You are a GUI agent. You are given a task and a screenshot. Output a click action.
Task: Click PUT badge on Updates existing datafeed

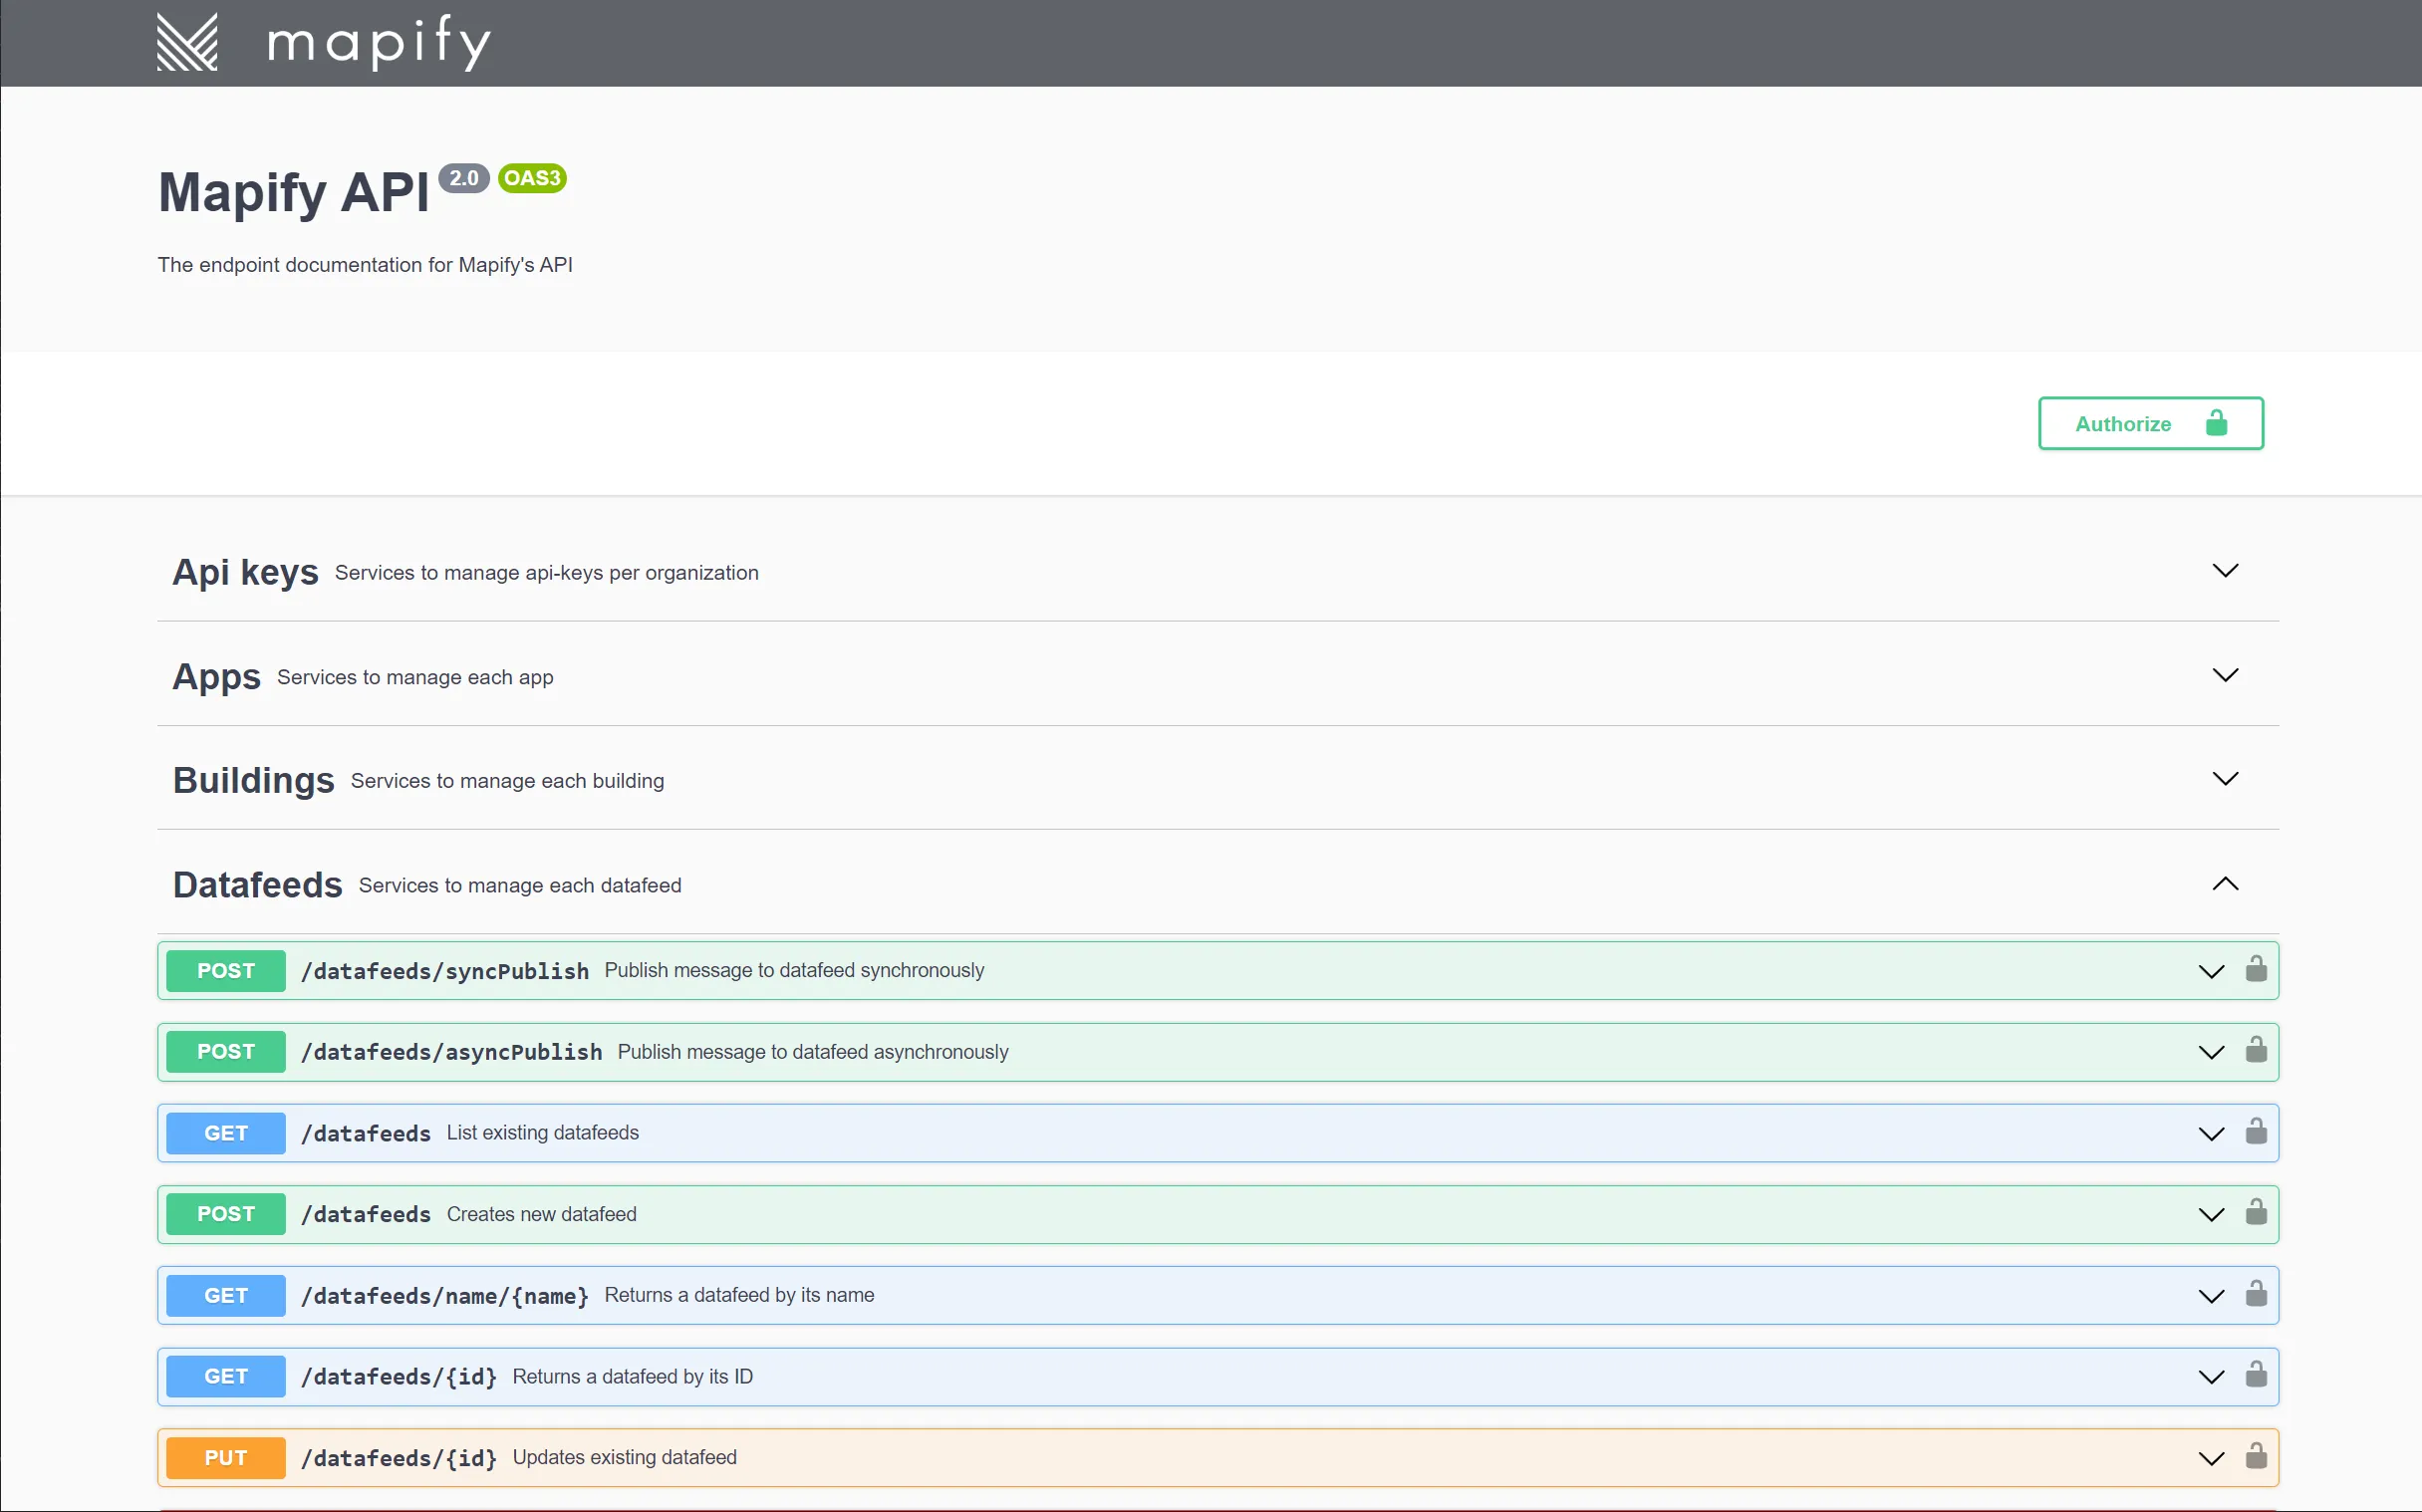(x=226, y=1458)
